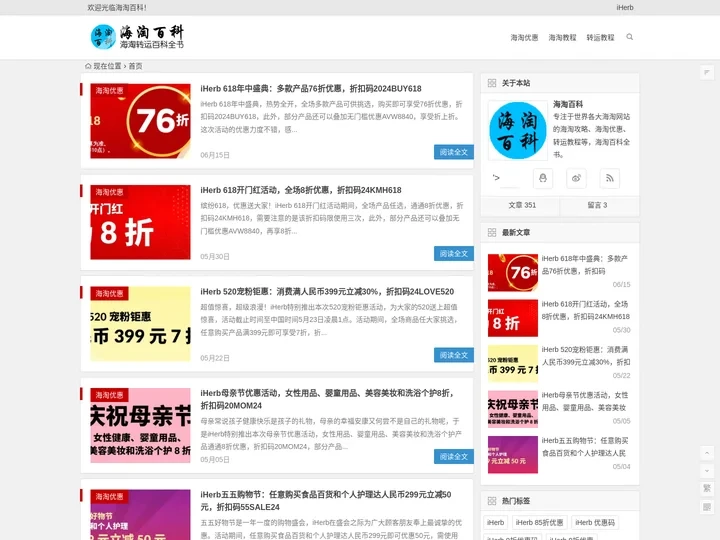
Task: Show the QR code floating button
Action: (x=707, y=506)
